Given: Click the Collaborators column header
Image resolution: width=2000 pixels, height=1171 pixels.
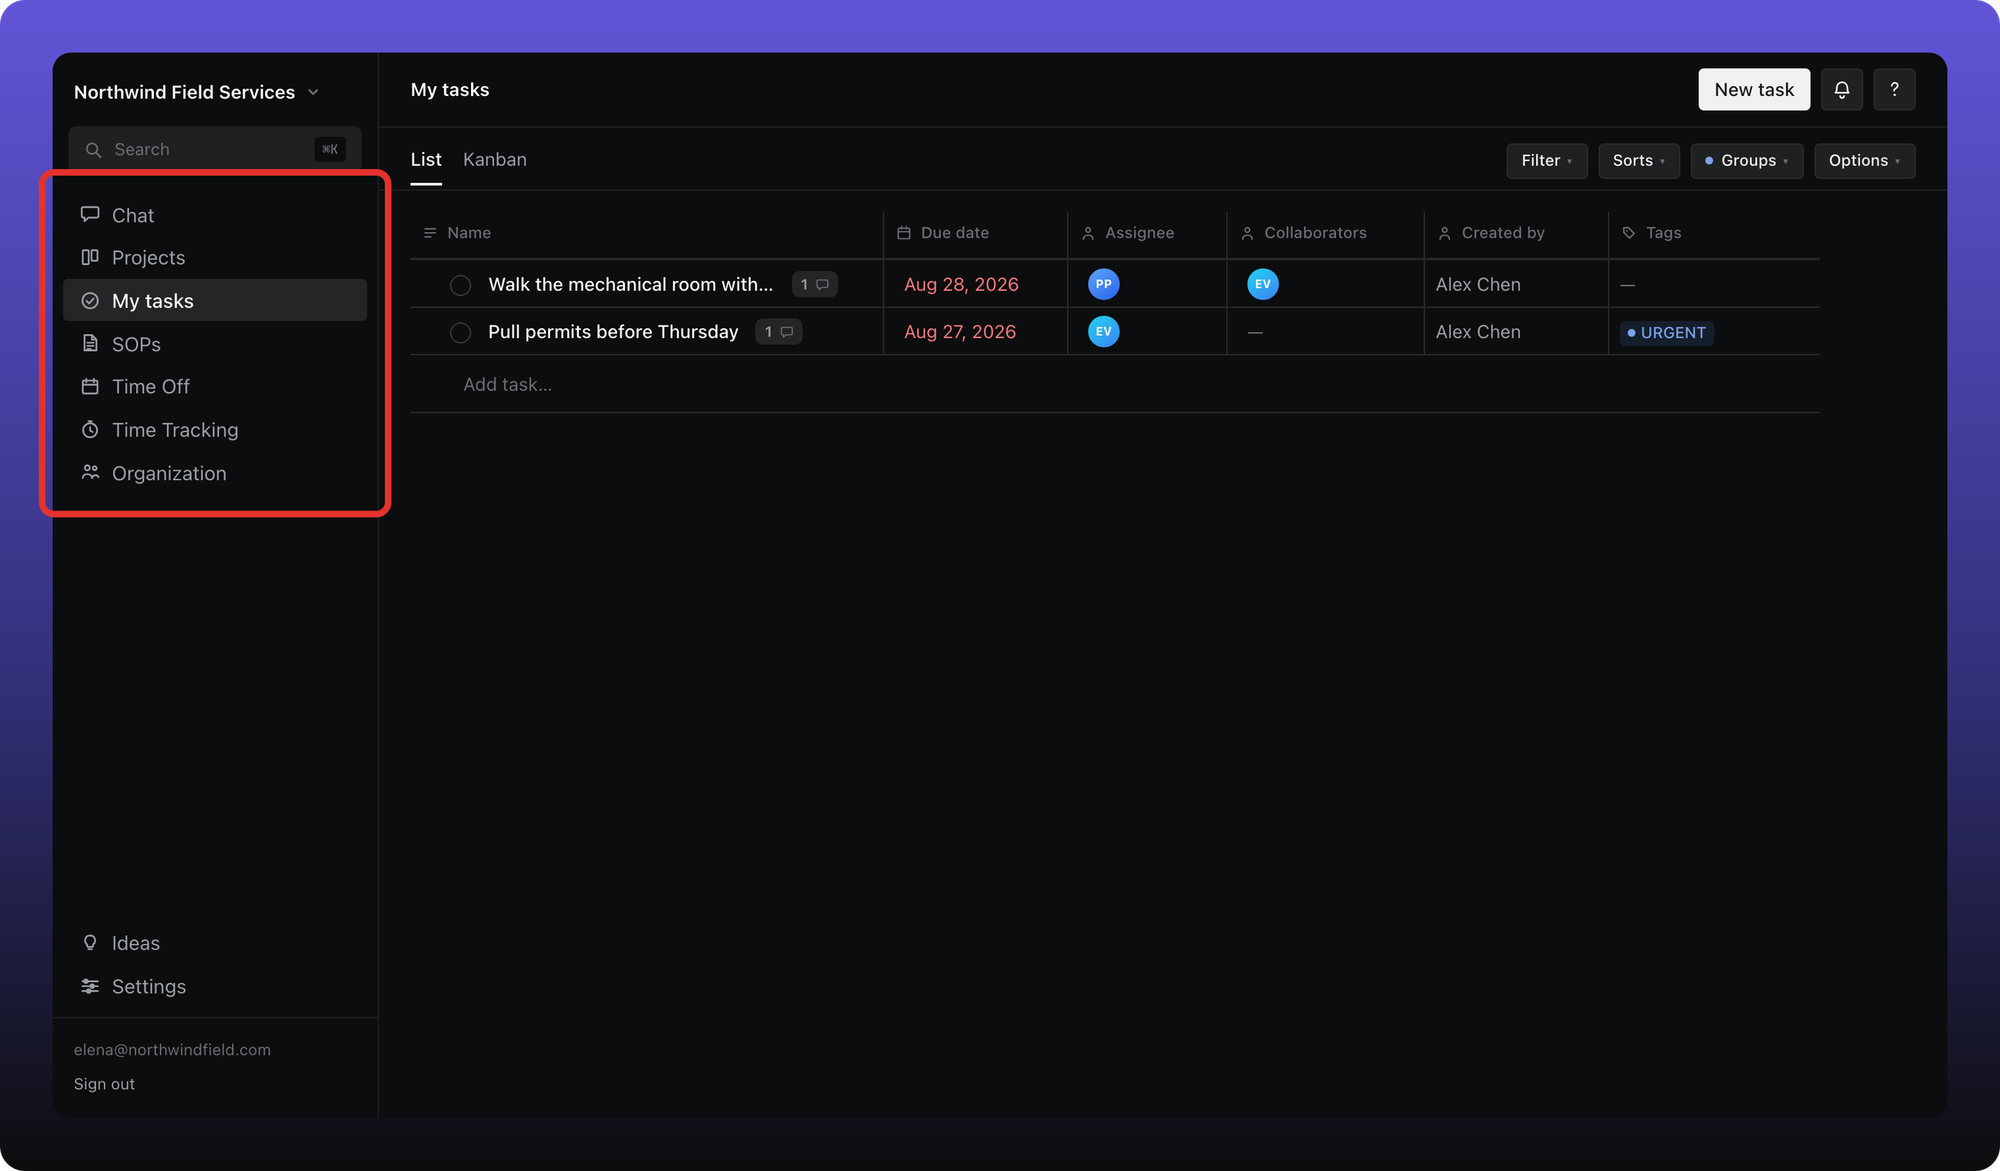Looking at the screenshot, I should (1325, 233).
